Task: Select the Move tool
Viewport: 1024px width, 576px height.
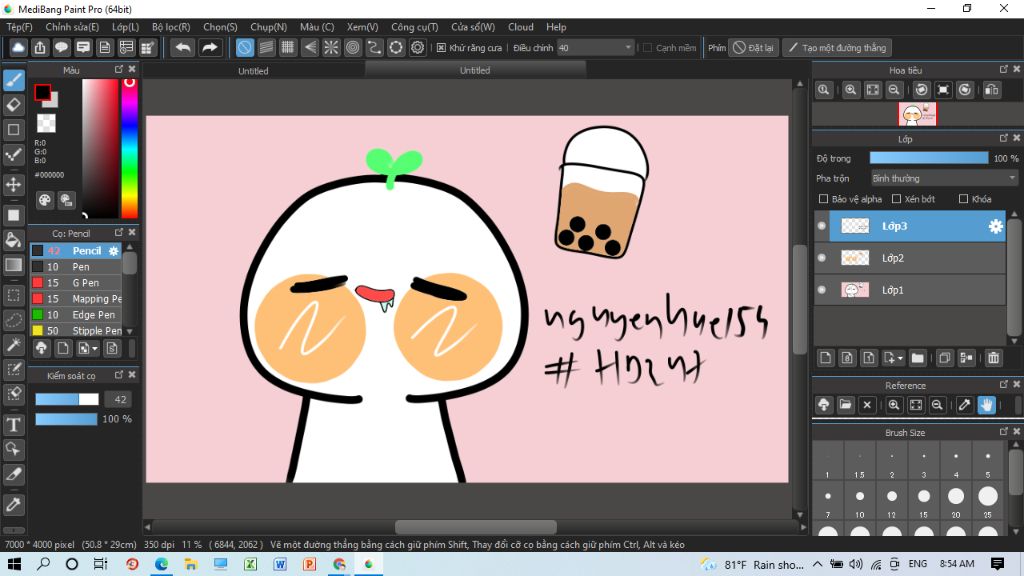Action: point(14,185)
